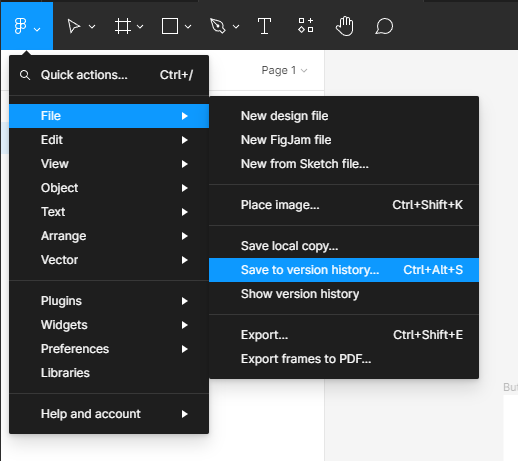Open the Object submenu
518x461 pixels.
click(x=109, y=188)
